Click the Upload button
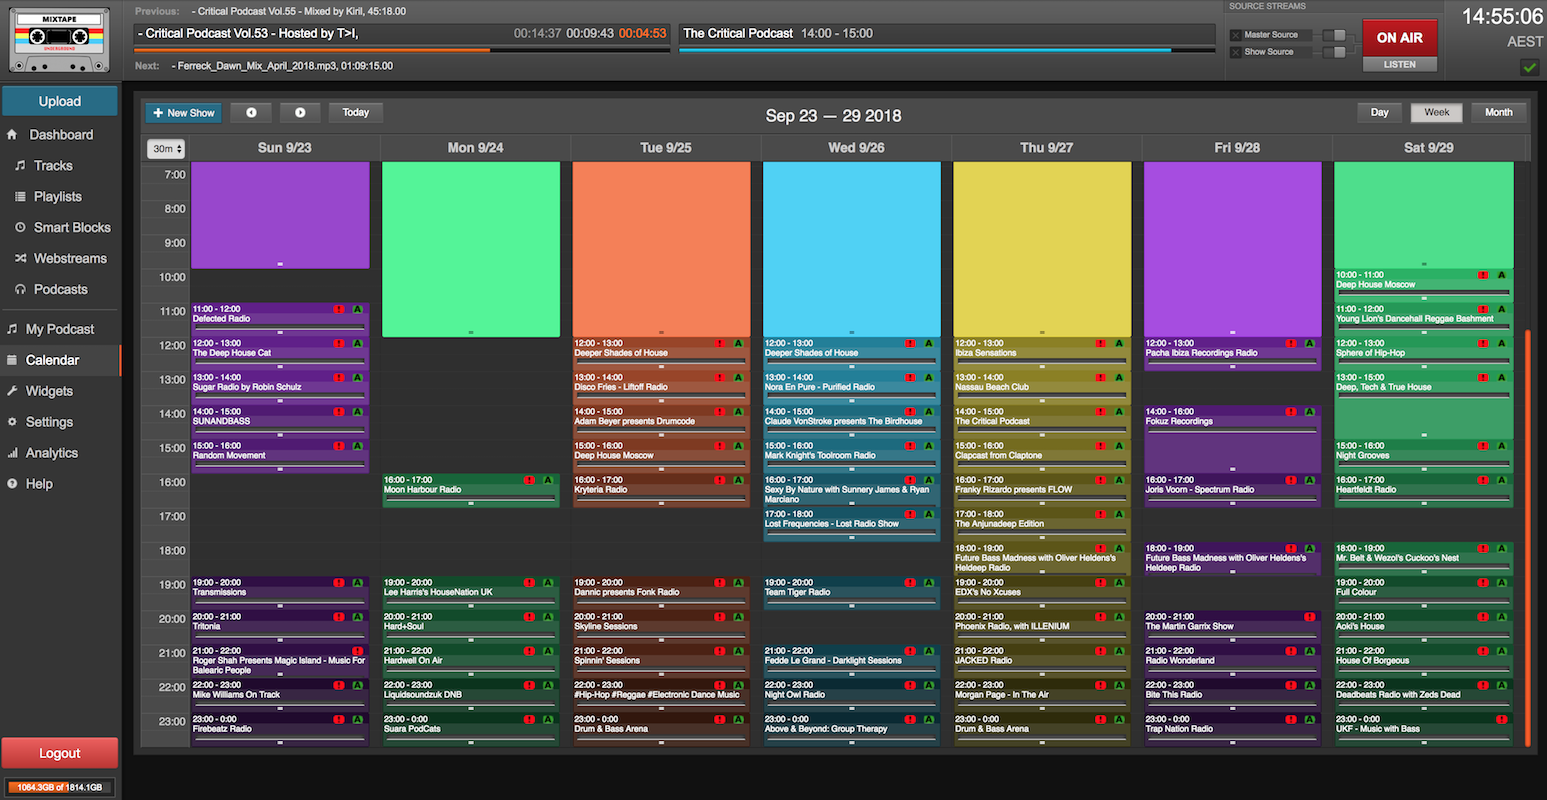Image resolution: width=1547 pixels, height=800 pixels. [x=60, y=101]
